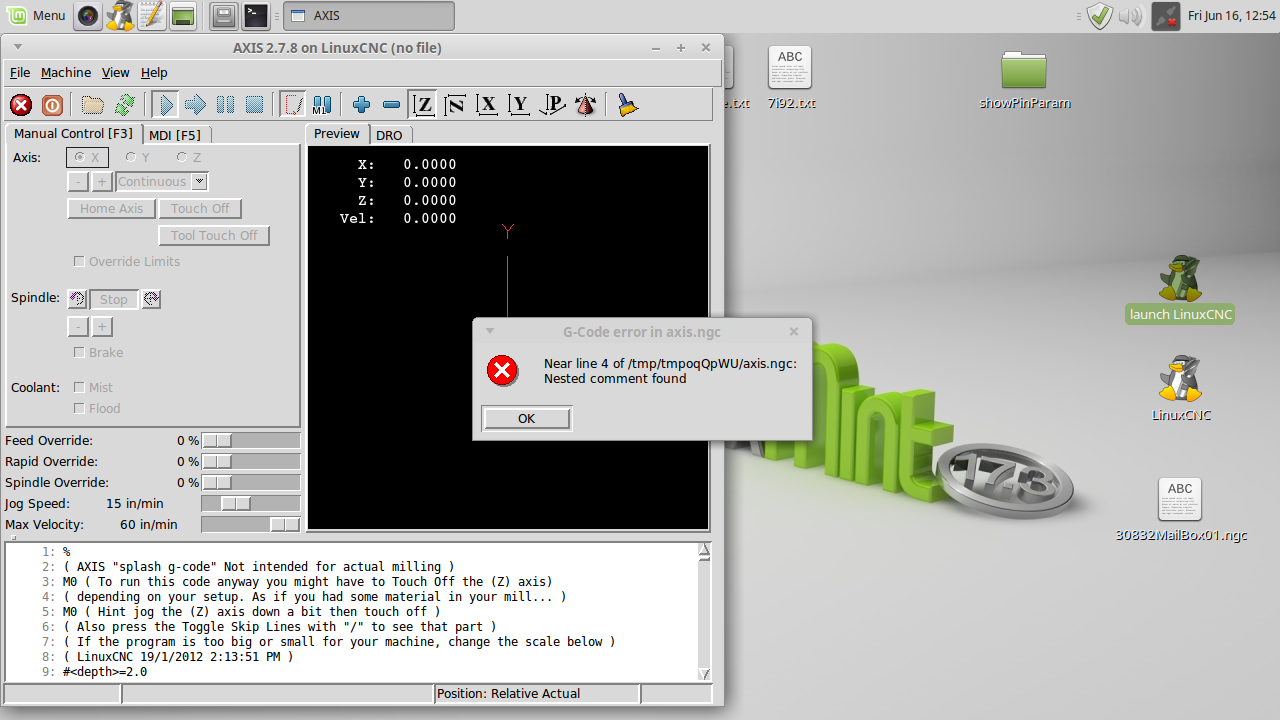Screen dimensions: 1280x720
Task: Switch to the Preview tab
Action: (x=337, y=134)
